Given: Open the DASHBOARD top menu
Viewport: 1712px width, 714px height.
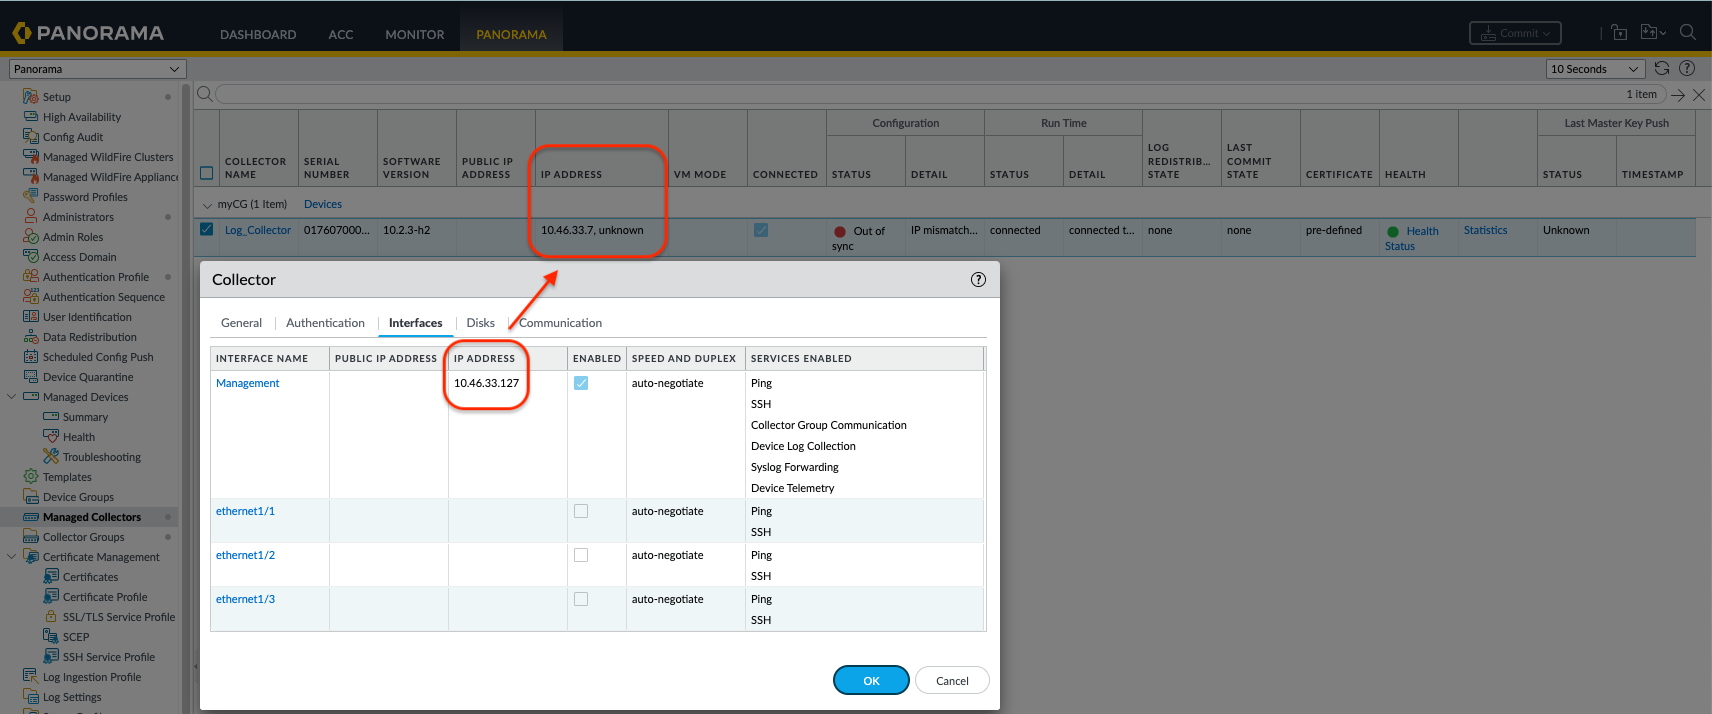Looking at the screenshot, I should [x=258, y=34].
